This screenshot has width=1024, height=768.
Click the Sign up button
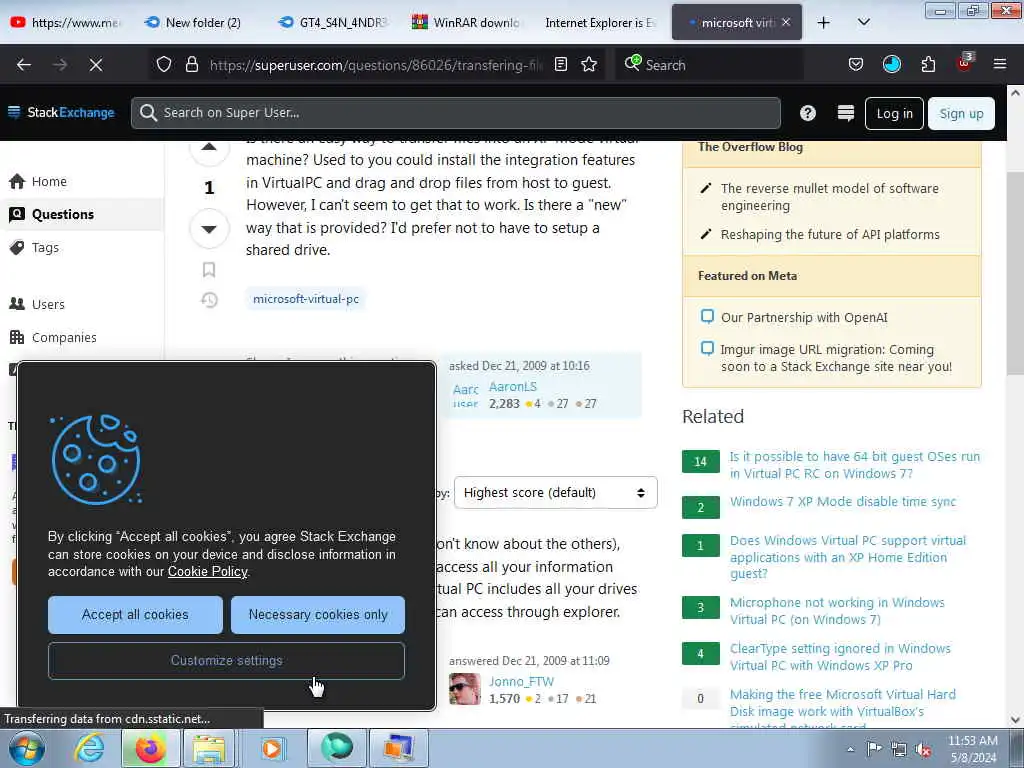pos(961,114)
